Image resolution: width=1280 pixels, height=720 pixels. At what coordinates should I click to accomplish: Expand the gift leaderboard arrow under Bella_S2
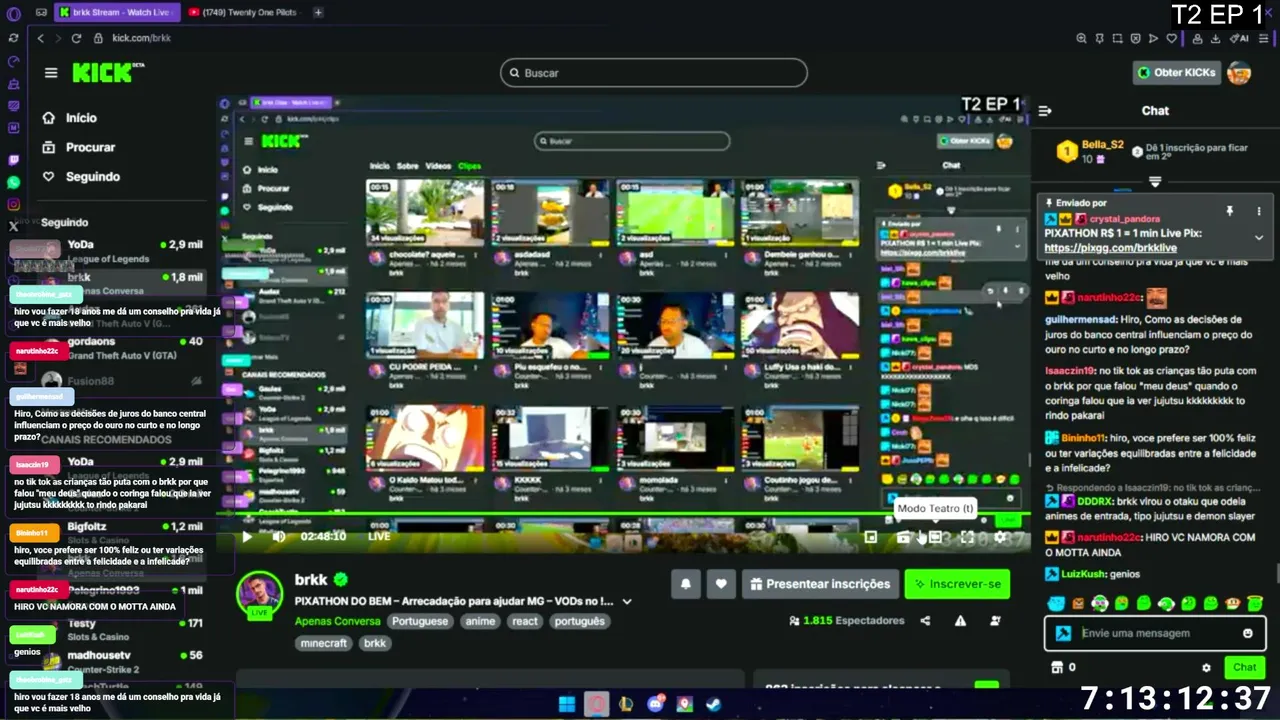tap(1155, 182)
